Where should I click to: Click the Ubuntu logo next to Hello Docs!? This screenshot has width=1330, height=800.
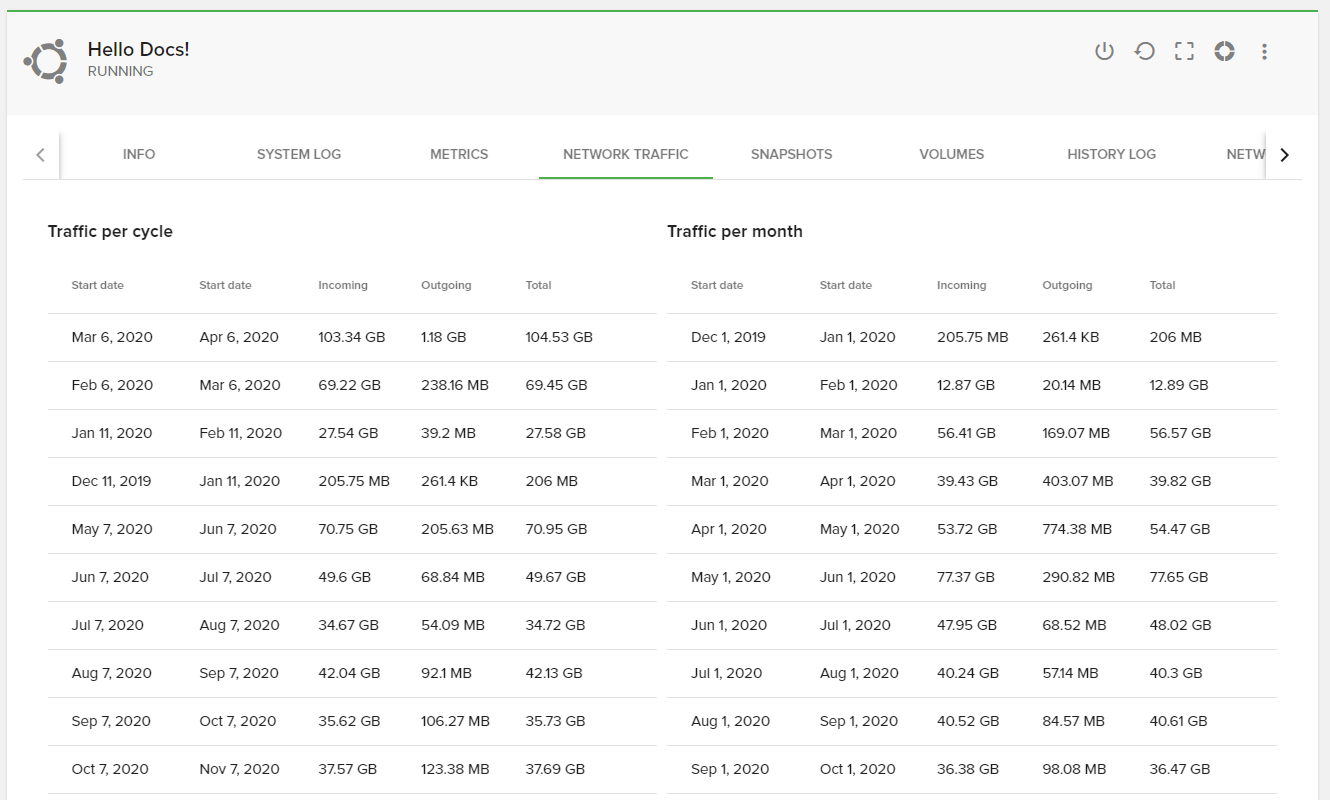click(x=46, y=61)
